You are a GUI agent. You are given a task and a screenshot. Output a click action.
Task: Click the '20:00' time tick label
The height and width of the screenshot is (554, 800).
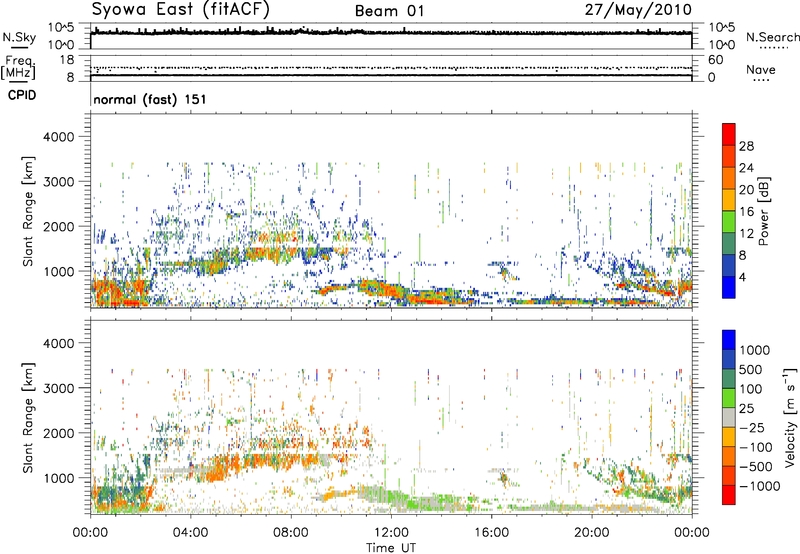(591, 533)
